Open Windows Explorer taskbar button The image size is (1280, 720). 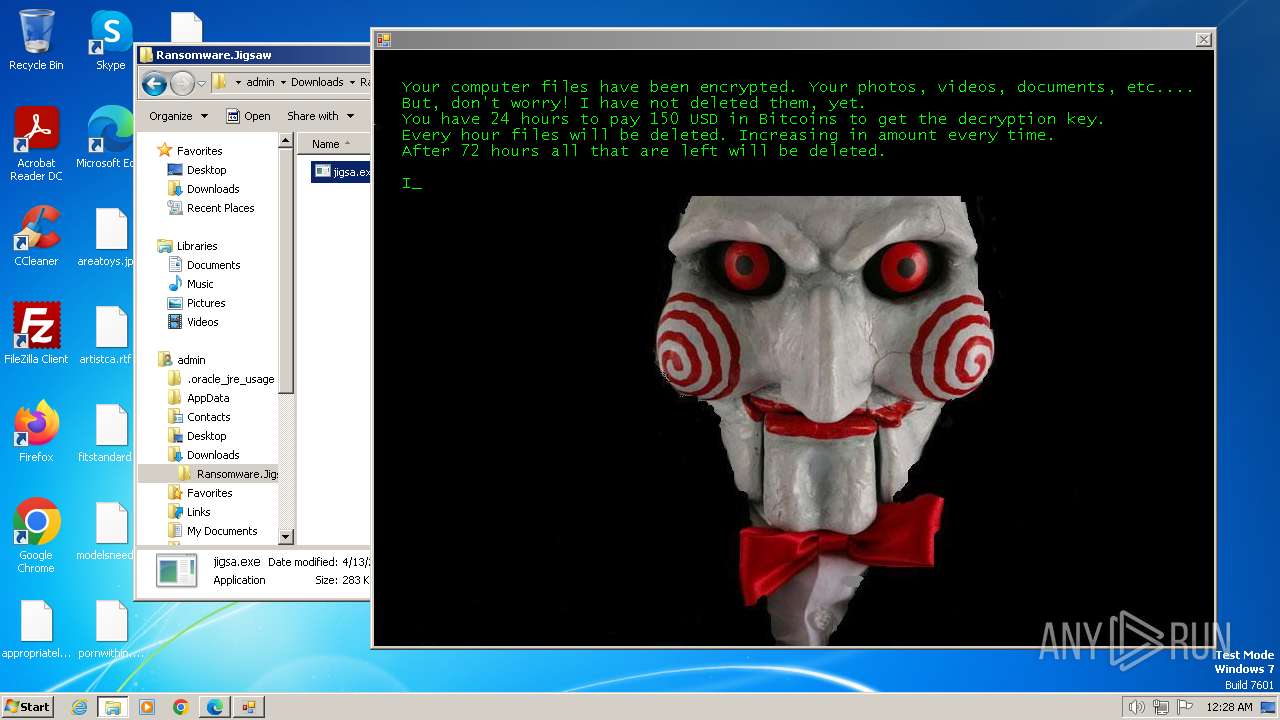click(x=112, y=707)
